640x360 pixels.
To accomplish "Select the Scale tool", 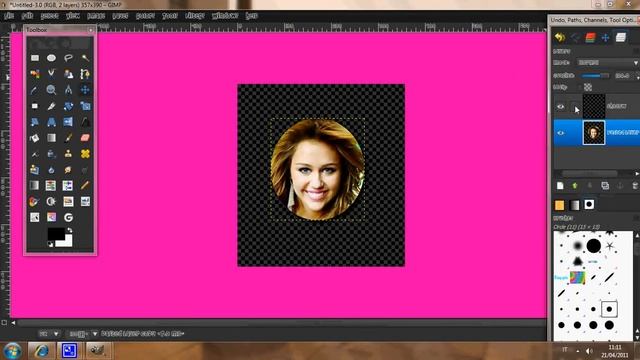I will 85,106.
